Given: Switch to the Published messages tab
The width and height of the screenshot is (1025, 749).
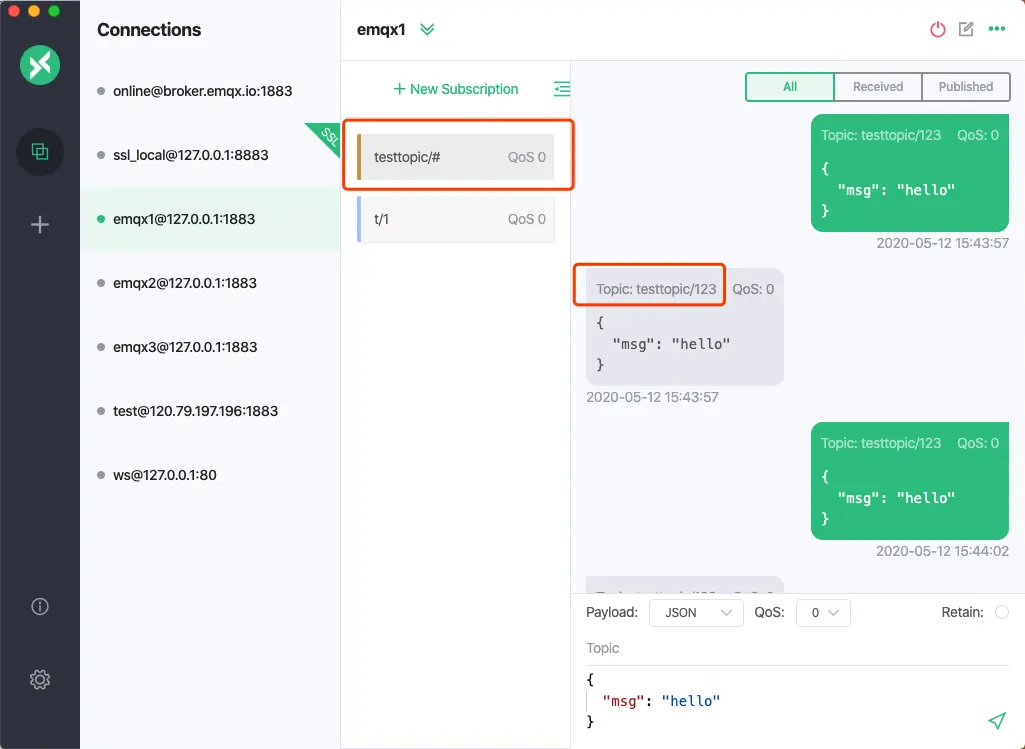Looking at the screenshot, I should [x=965, y=87].
